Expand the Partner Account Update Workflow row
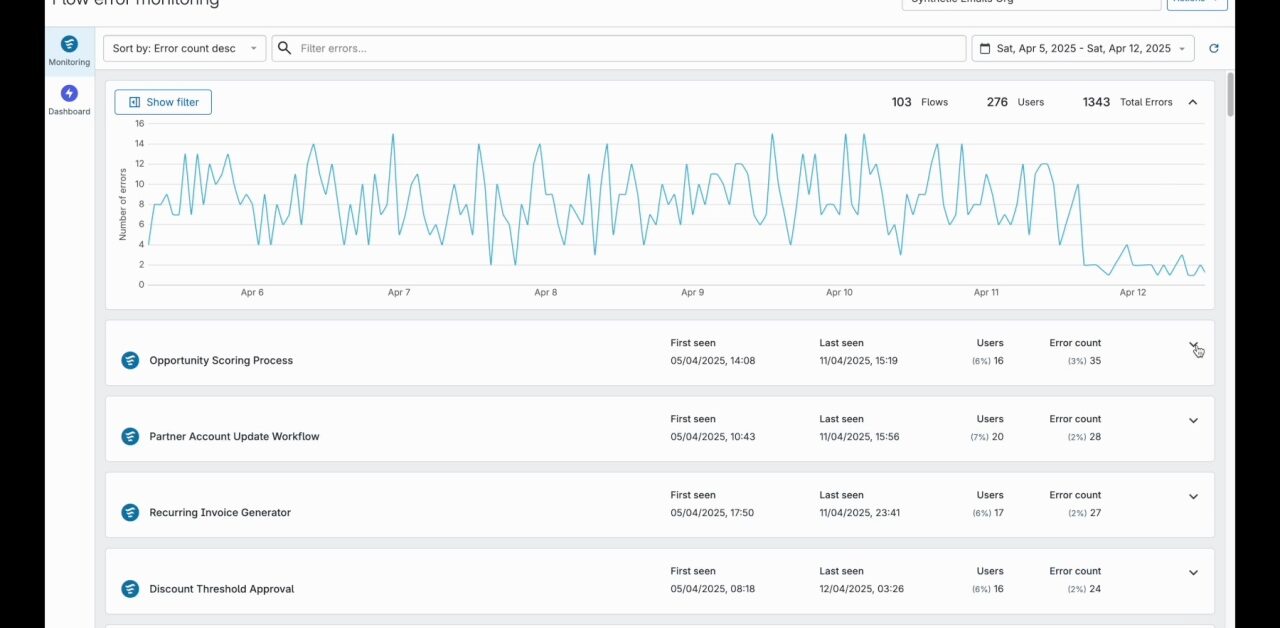The width and height of the screenshot is (1280, 628). point(1193,420)
